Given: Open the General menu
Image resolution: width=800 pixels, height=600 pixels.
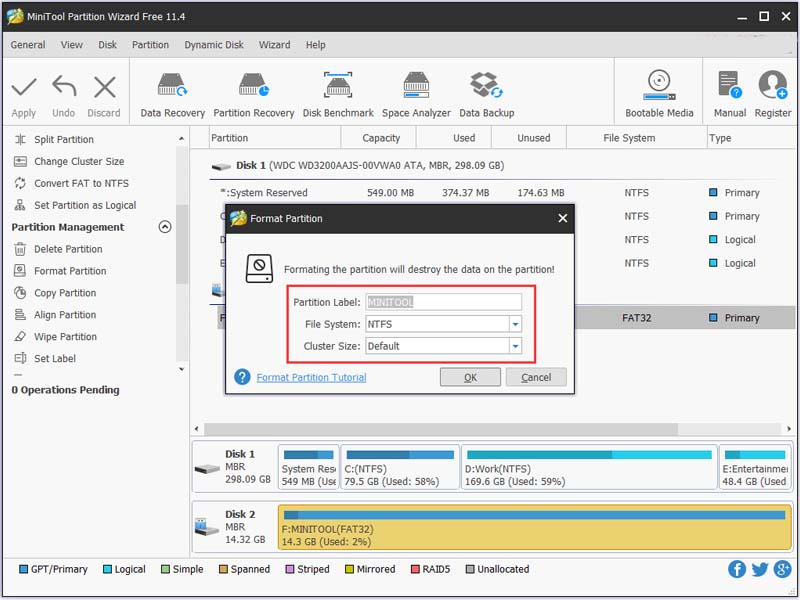Looking at the screenshot, I should (x=28, y=45).
